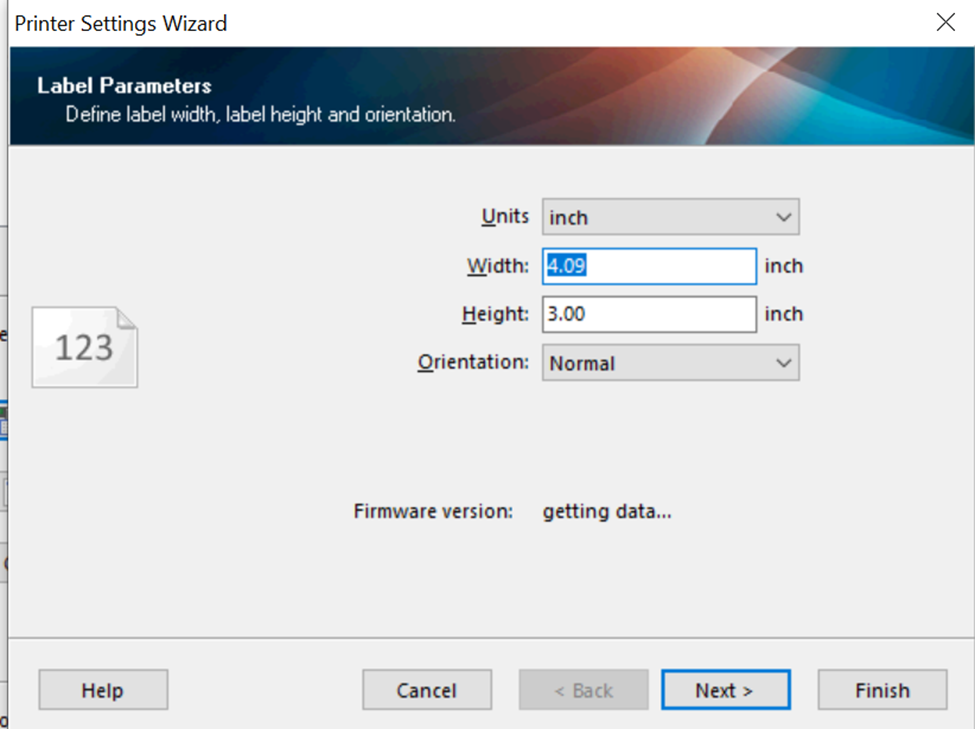Image resolution: width=975 pixels, height=729 pixels.
Task: Click the Units dropdown arrow
Action: [x=783, y=217]
